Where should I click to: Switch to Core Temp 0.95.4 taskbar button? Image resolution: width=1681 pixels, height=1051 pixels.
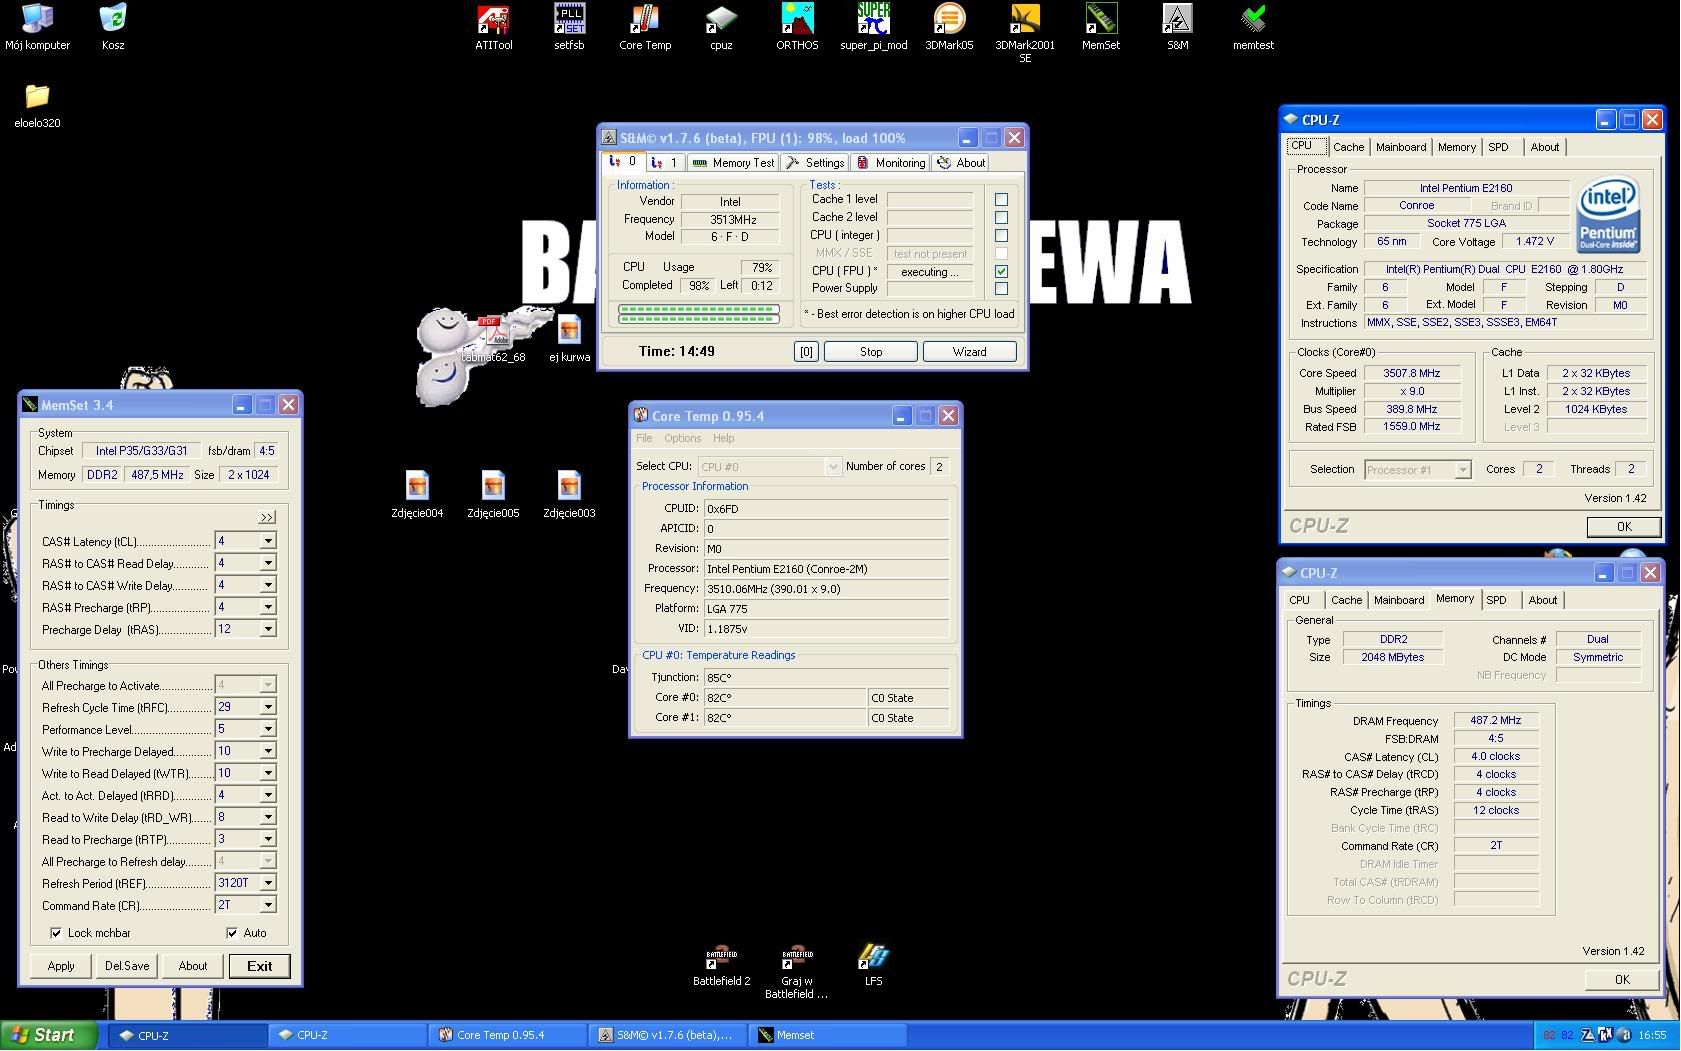pos(509,1035)
